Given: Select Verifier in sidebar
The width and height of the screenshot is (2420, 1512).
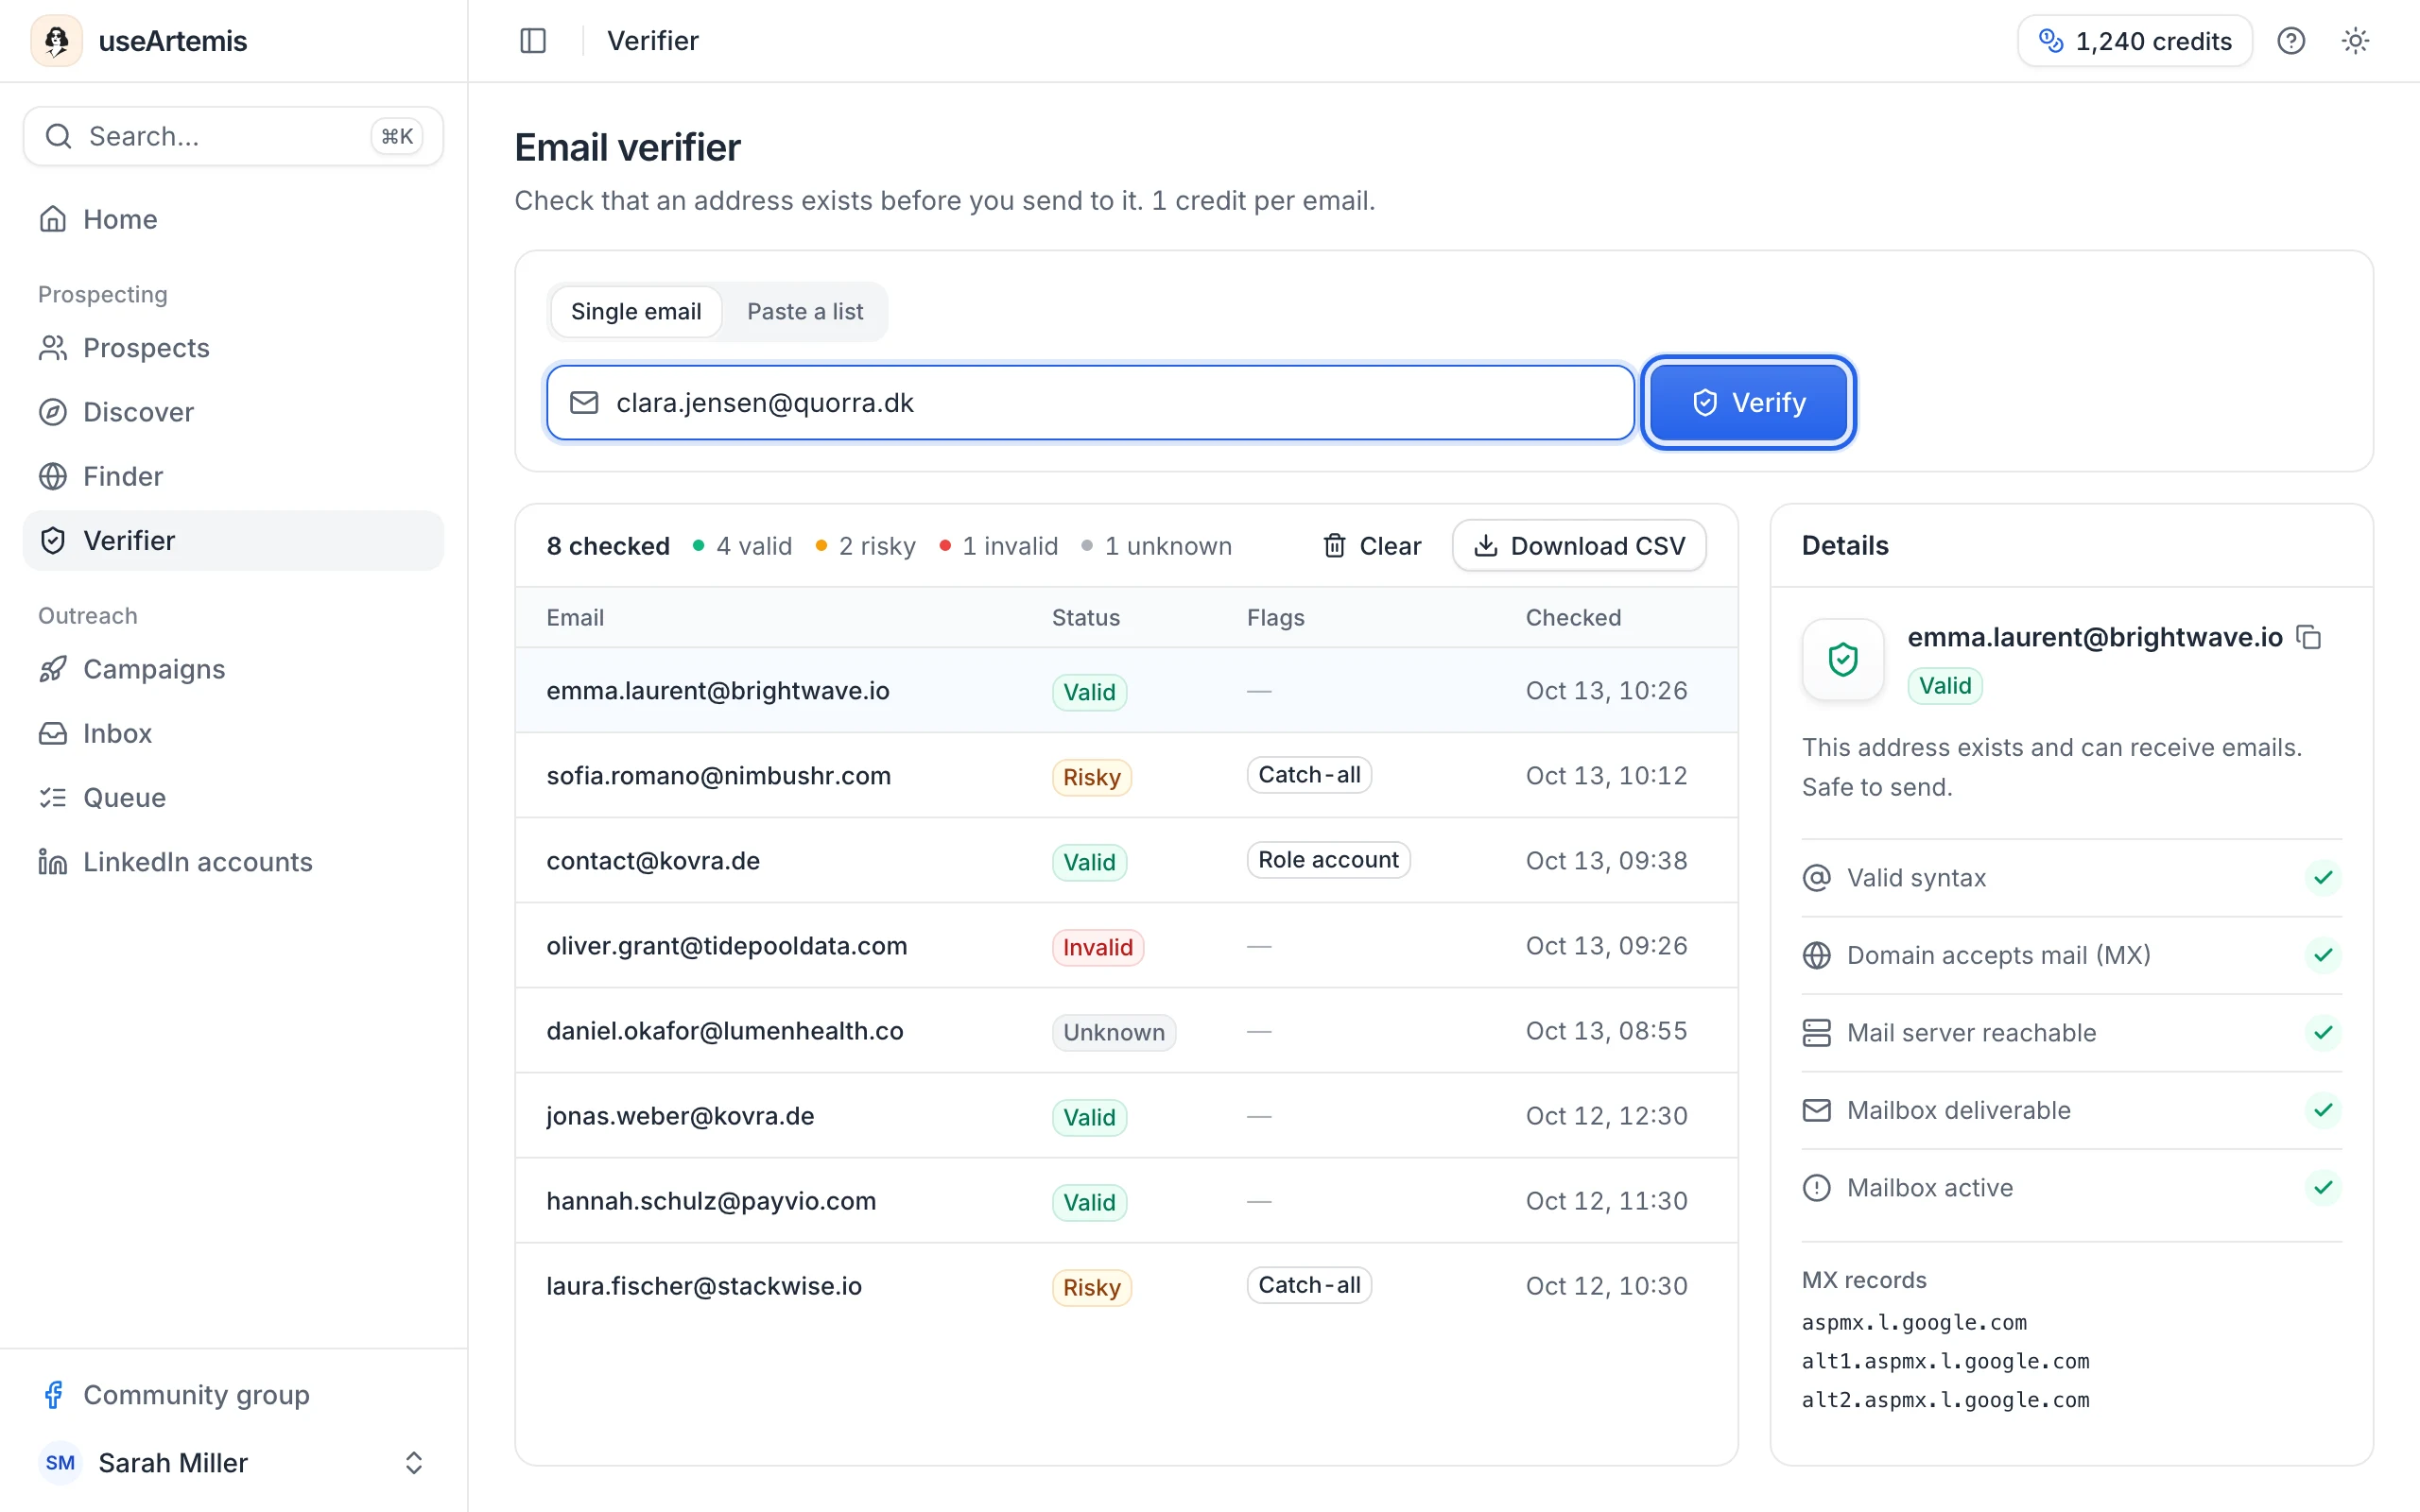Looking at the screenshot, I should [x=233, y=540].
